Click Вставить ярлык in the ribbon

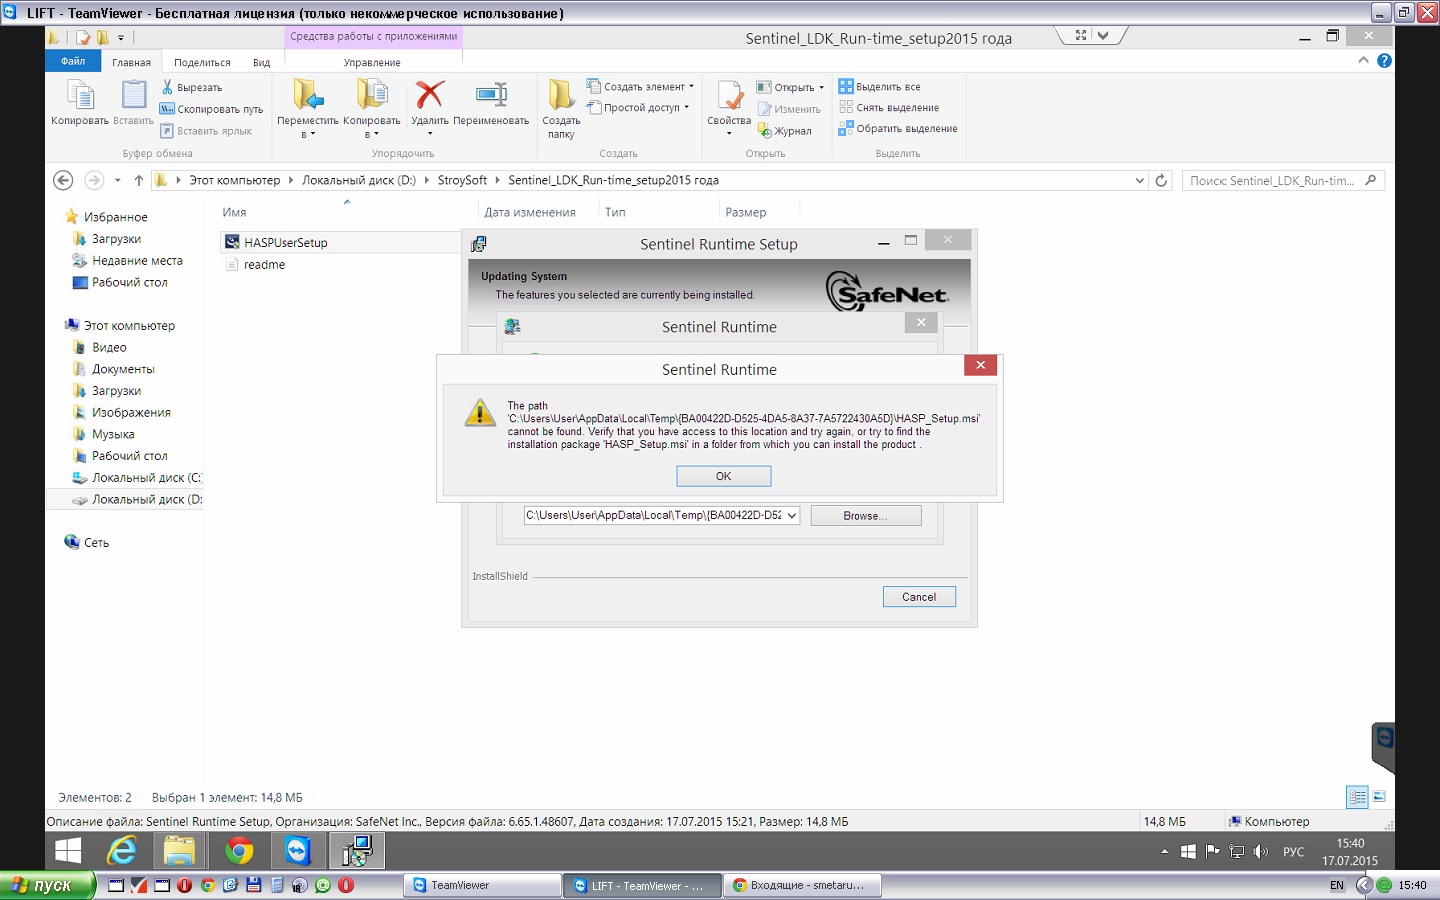pyautogui.click(x=206, y=131)
